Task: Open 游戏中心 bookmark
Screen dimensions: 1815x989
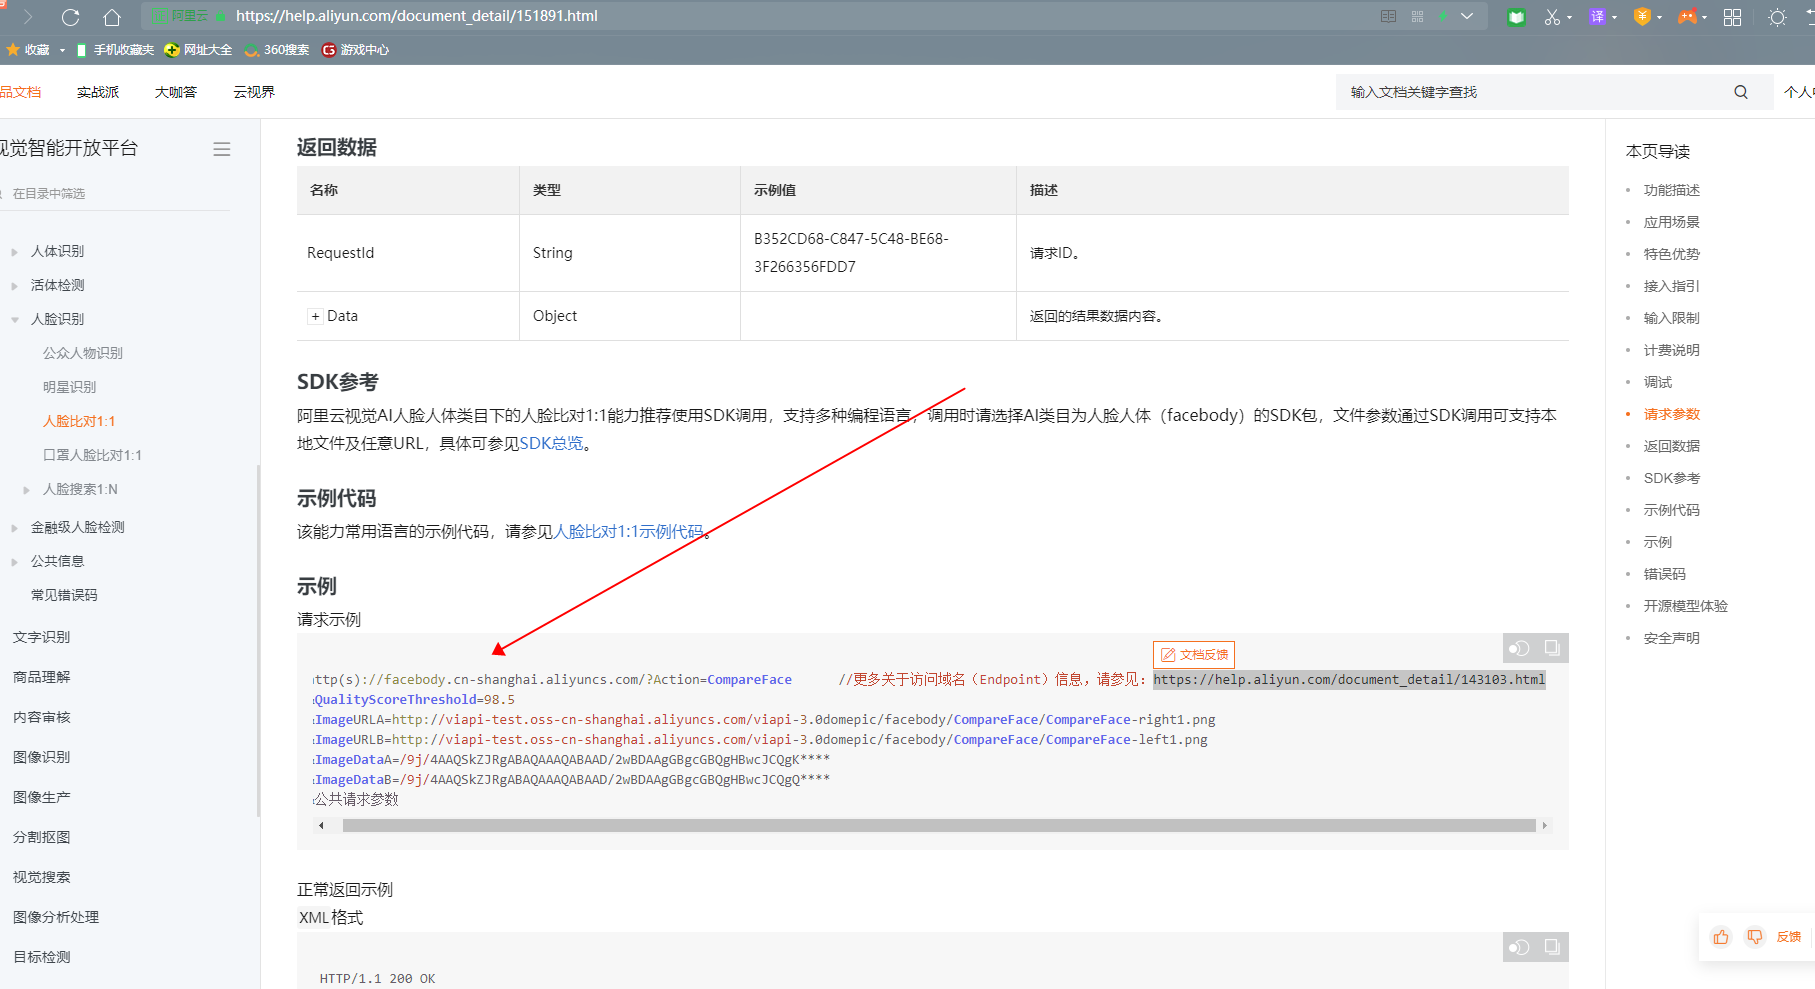Action: click(x=356, y=50)
